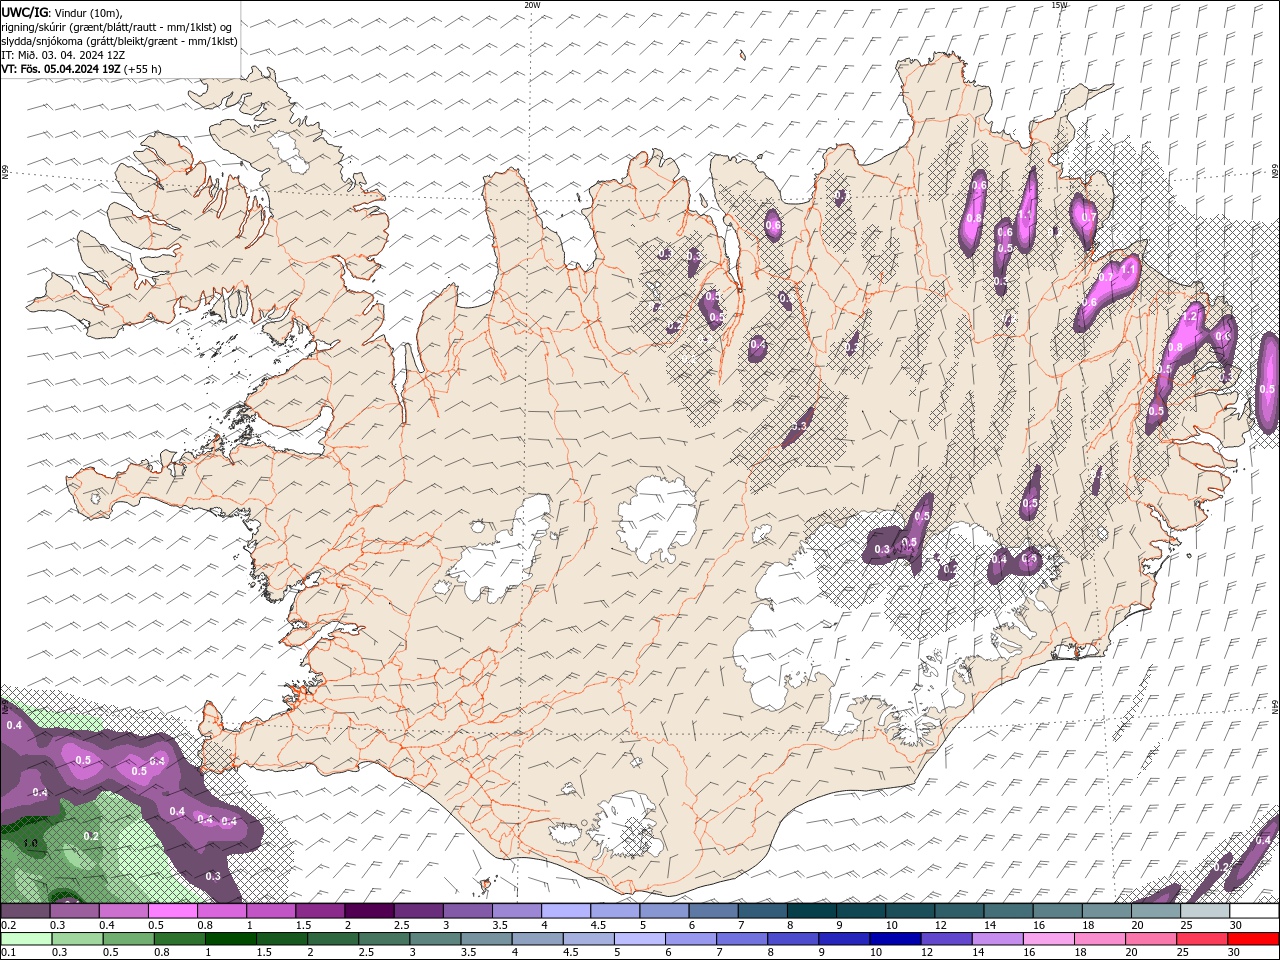The image size is (1280, 960).
Task: Select the light pink rain-scale swatch labeled 16
Action: click(1048, 939)
